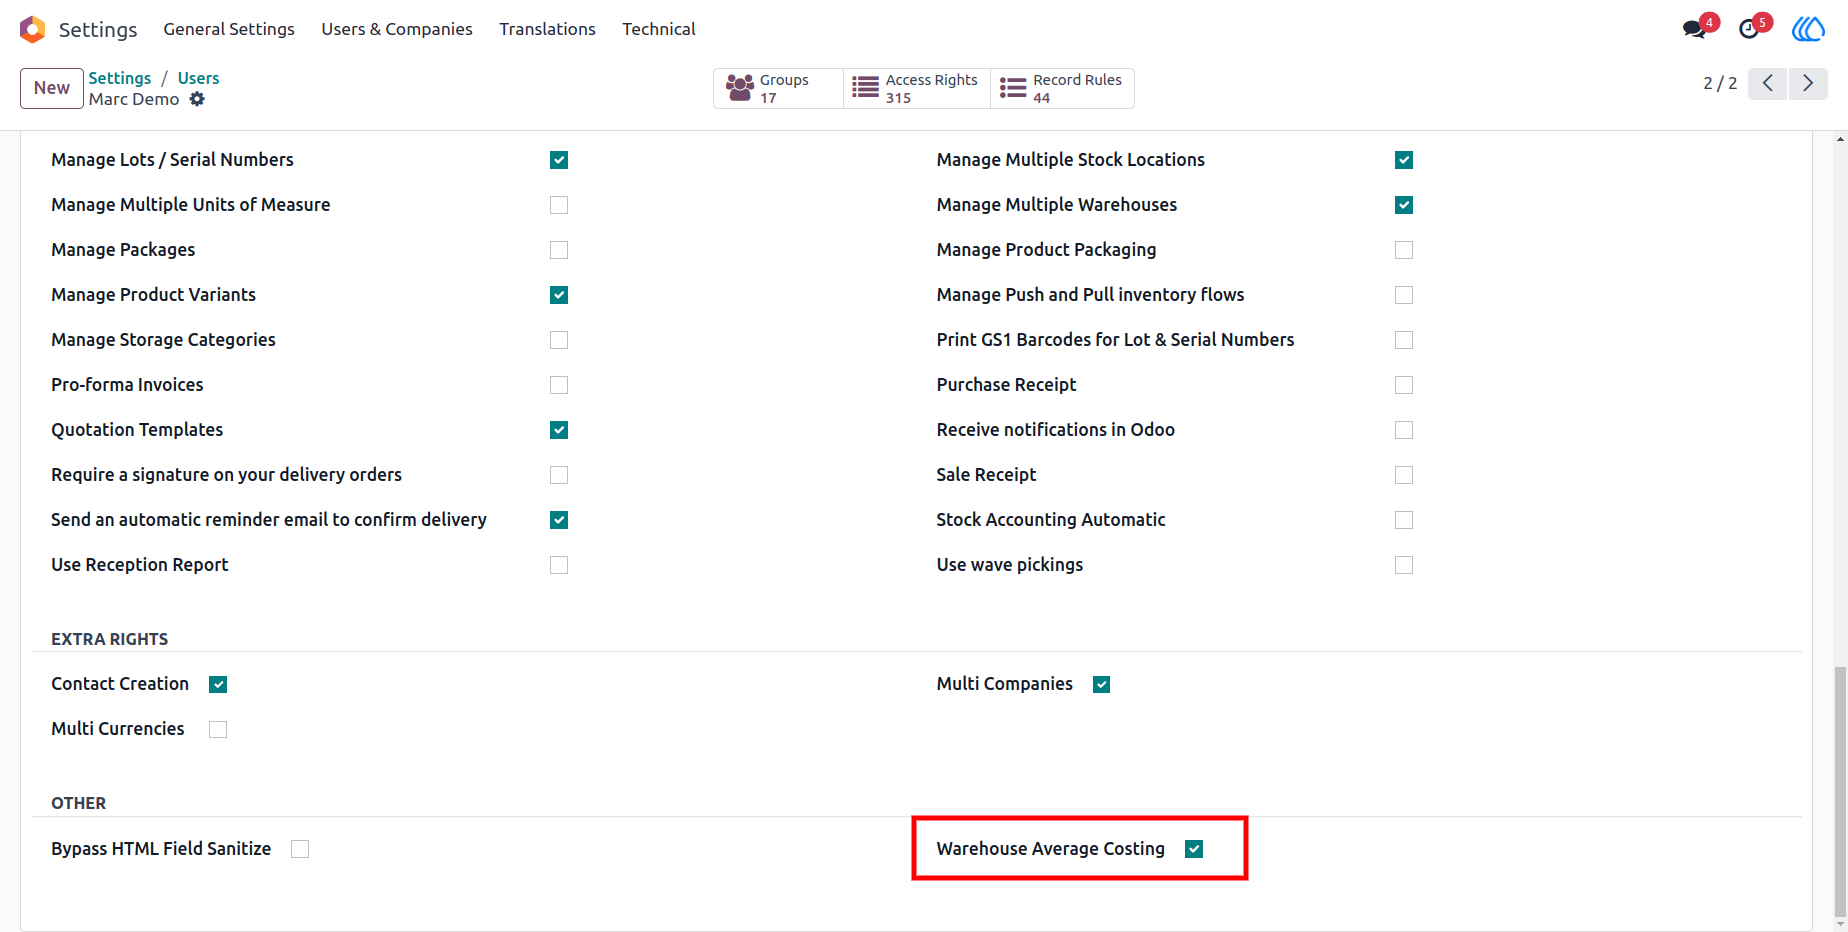
Task: Uncheck Manage Multiple Stock Locations
Action: (x=1404, y=160)
